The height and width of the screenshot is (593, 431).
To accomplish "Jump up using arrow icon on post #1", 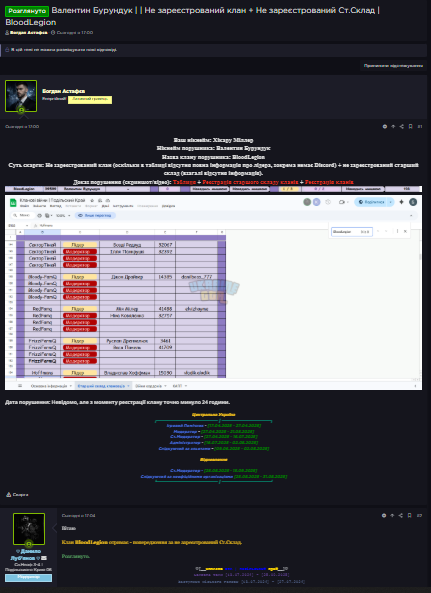I will pos(393,127).
